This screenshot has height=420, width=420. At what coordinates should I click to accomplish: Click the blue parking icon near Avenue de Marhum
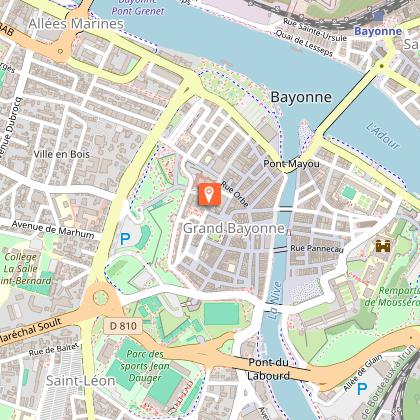pyautogui.click(x=125, y=239)
